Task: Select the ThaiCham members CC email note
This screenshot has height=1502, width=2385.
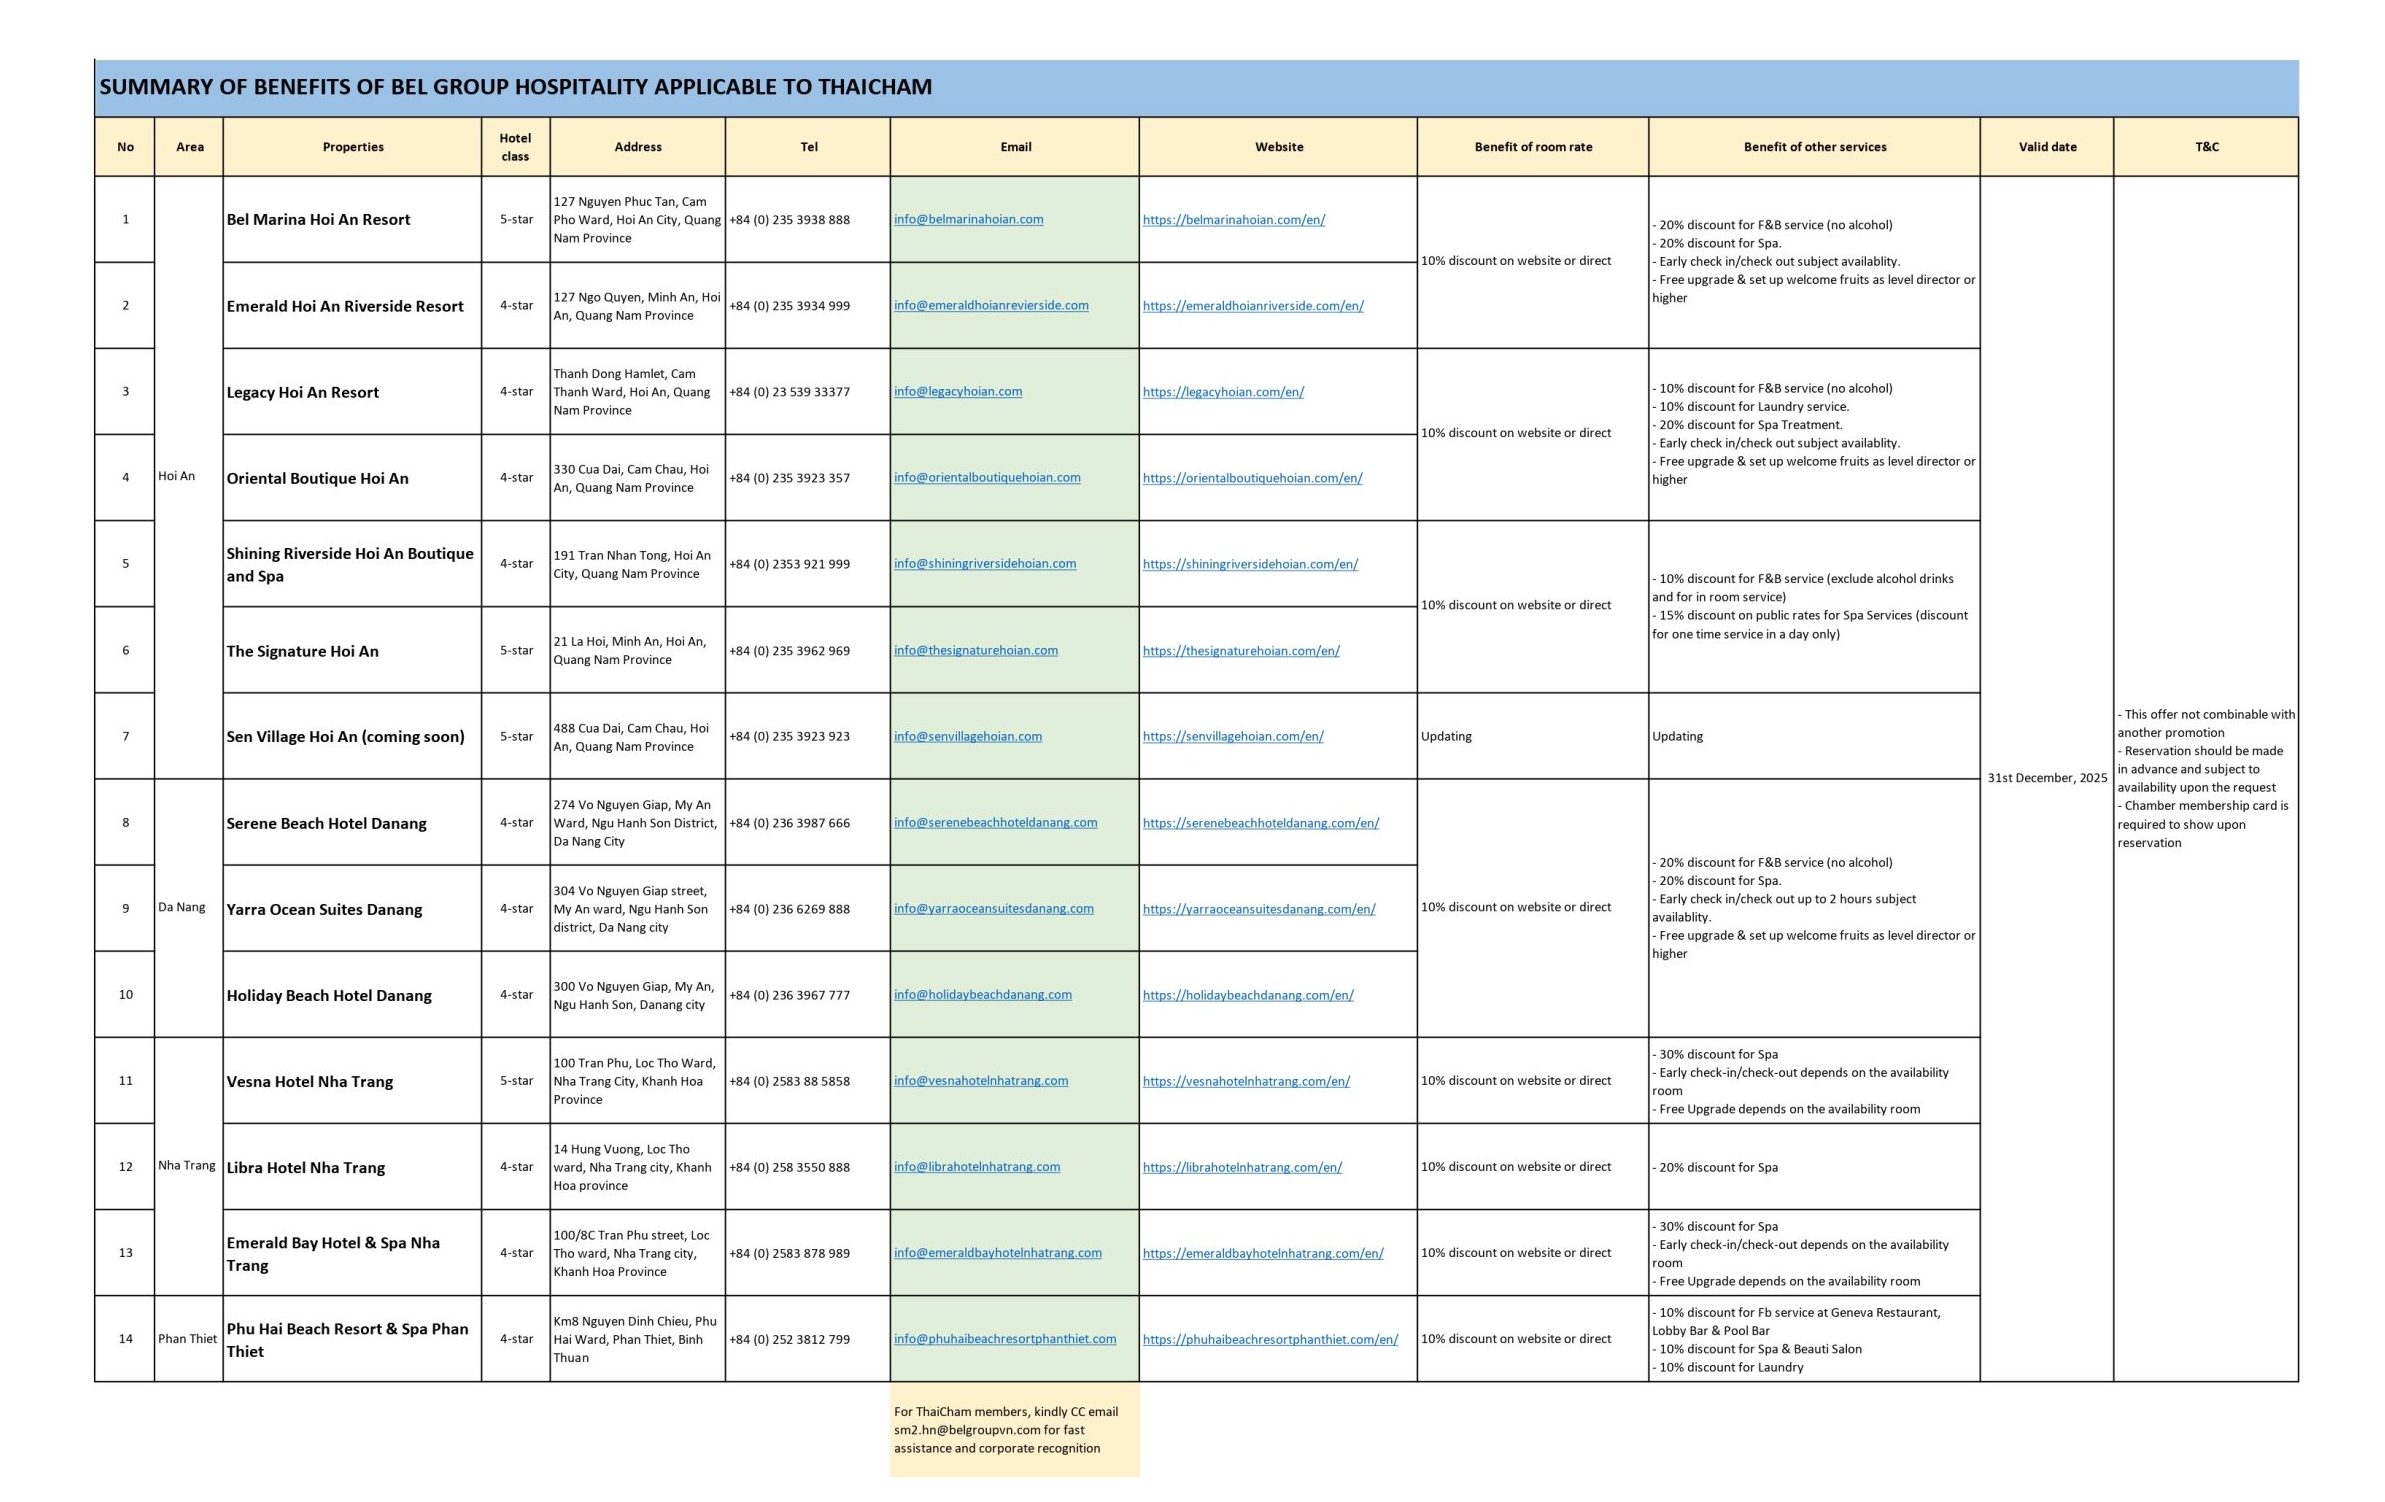Action: point(1014,1430)
